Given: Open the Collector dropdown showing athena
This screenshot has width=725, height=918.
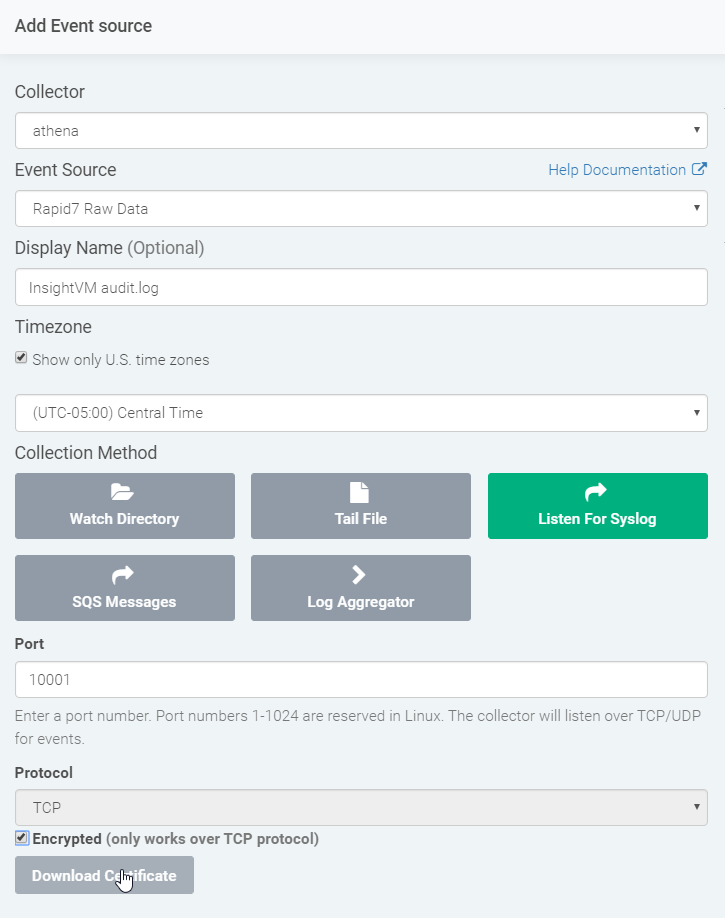Looking at the screenshot, I should point(361,130).
